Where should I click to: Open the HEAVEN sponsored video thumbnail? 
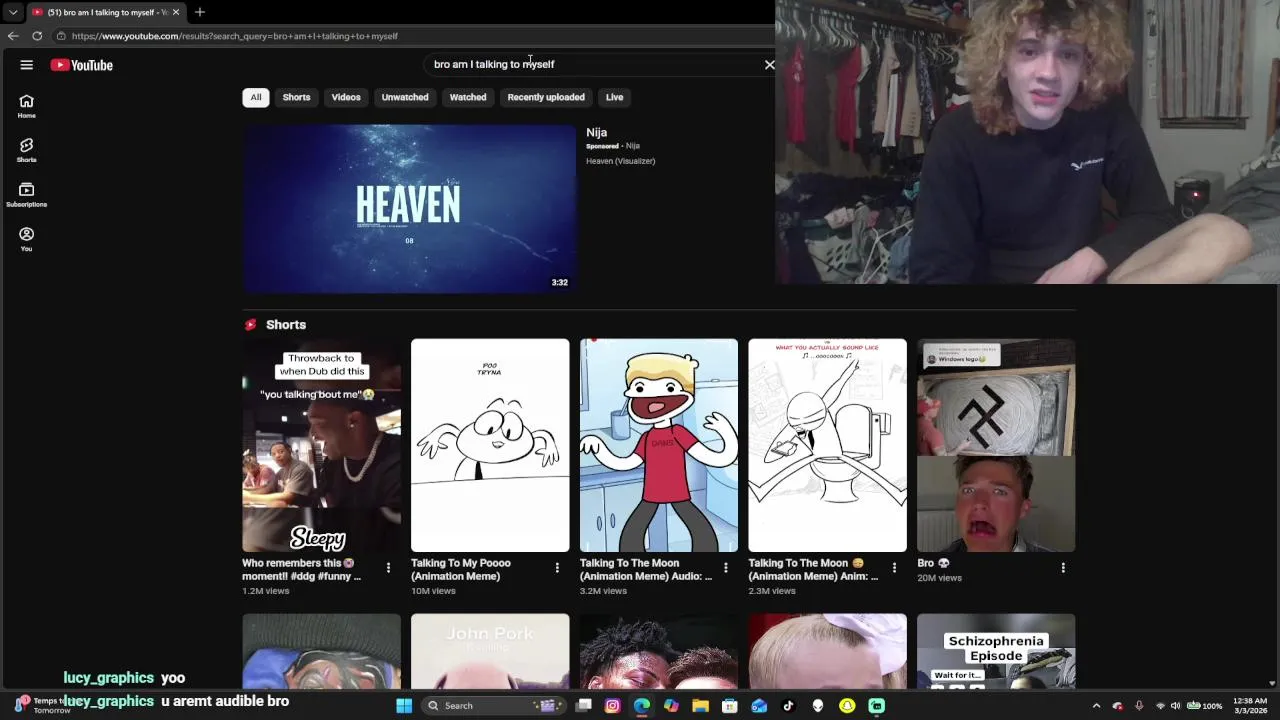tap(409, 209)
